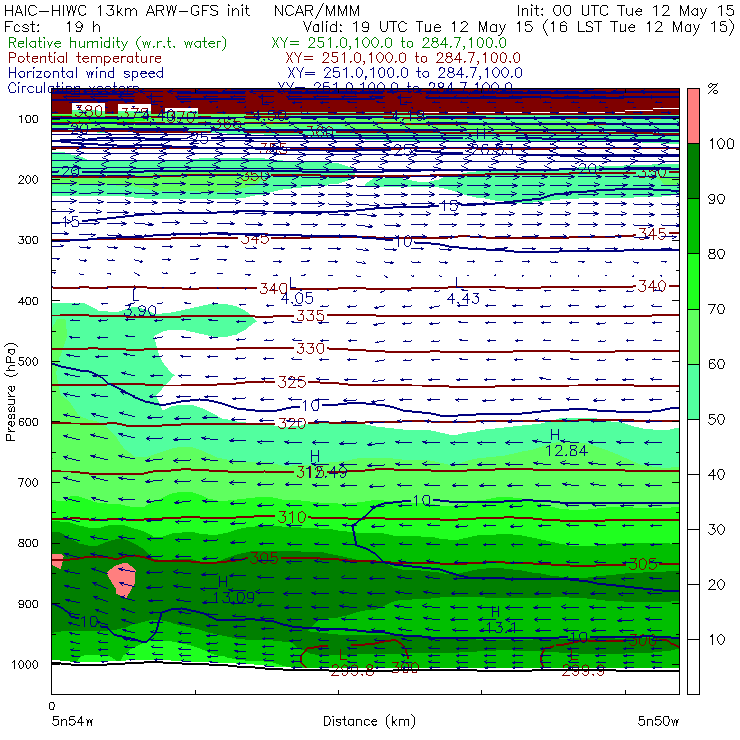Screen dimensions: 740x740
Task: Click the "335" potential temperature contour label
Action: pos(311,316)
